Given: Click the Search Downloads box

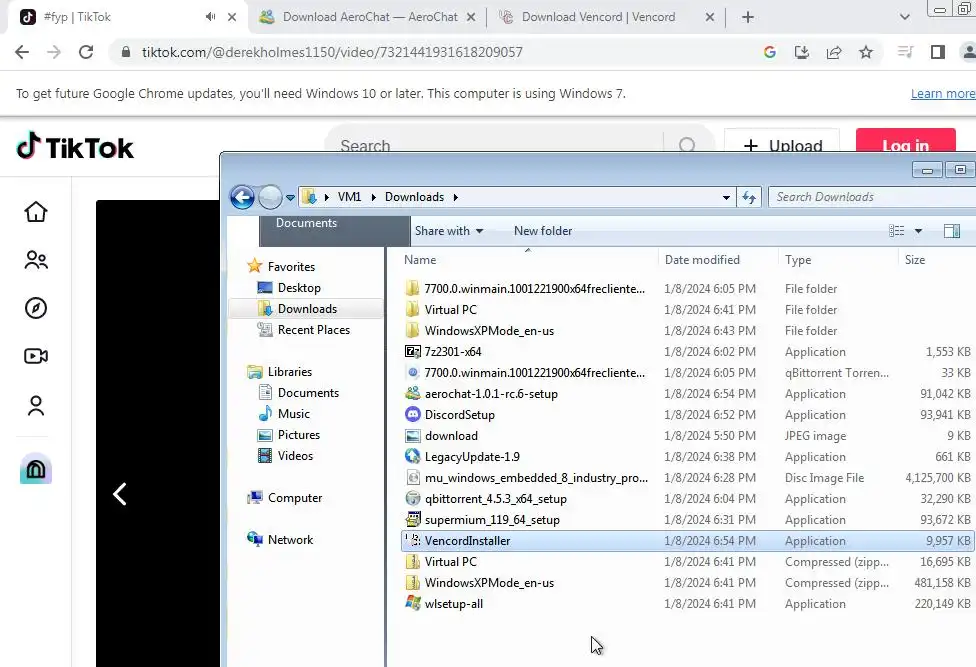Looking at the screenshot, I should point(871,197).
